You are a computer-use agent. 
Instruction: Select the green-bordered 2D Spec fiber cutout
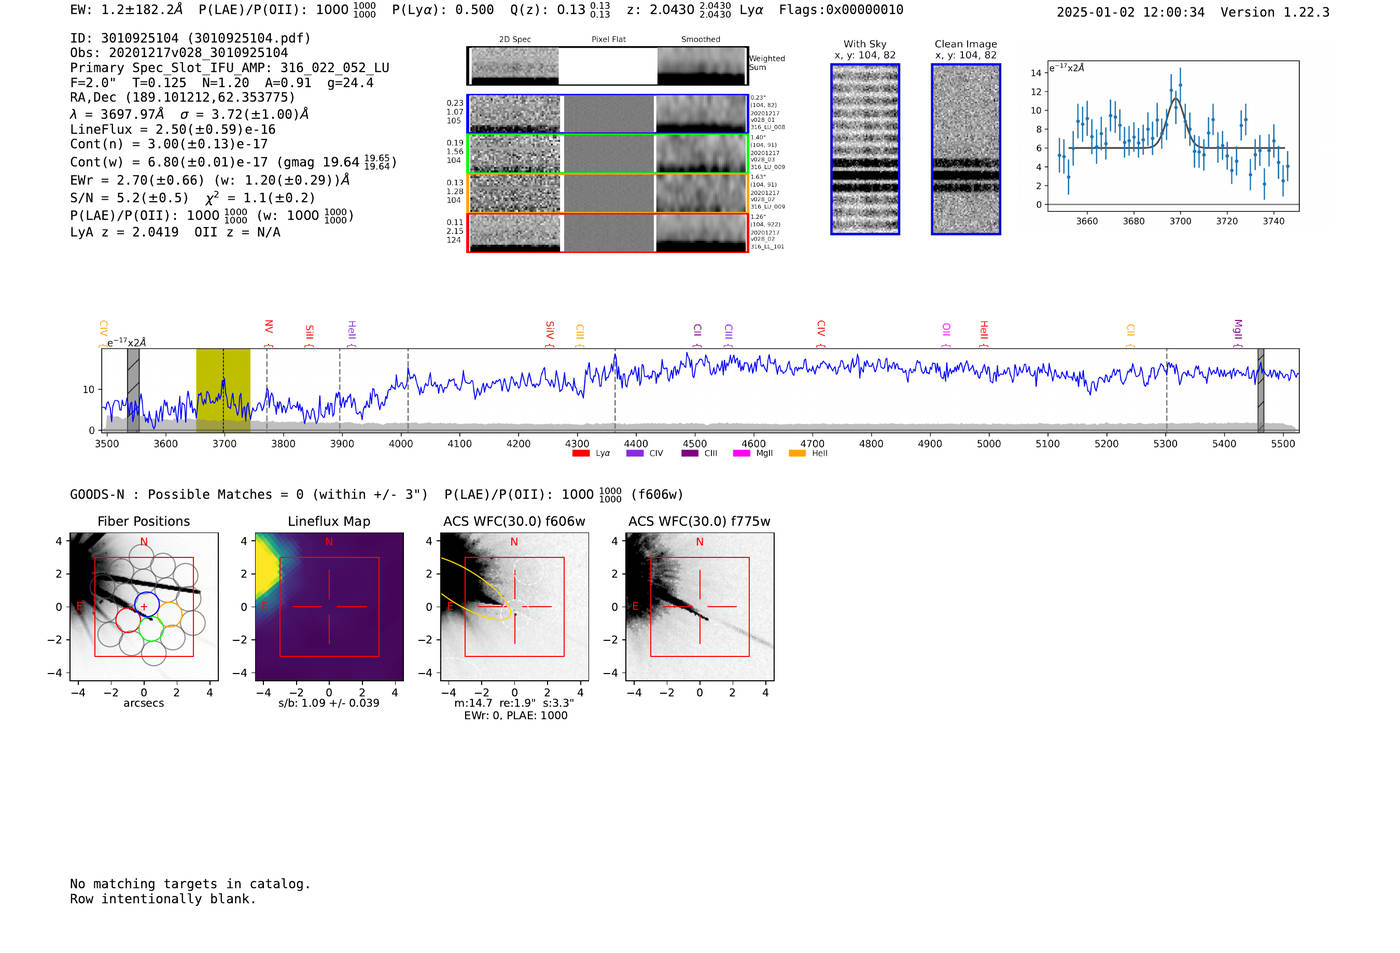[x=515, y=154]
